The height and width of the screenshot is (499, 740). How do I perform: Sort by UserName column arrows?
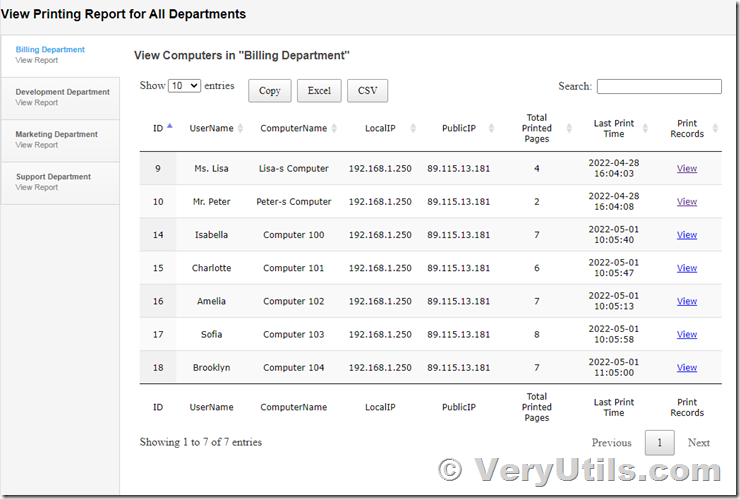[x=240, y=128]
